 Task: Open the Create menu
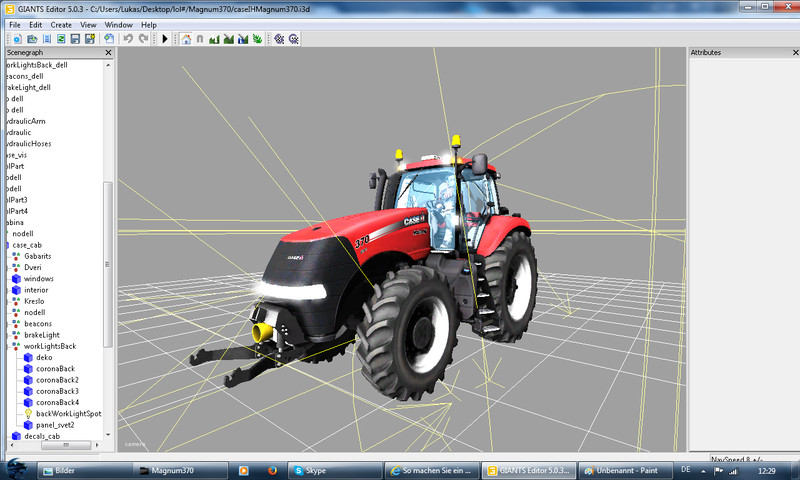pos(61,24)
